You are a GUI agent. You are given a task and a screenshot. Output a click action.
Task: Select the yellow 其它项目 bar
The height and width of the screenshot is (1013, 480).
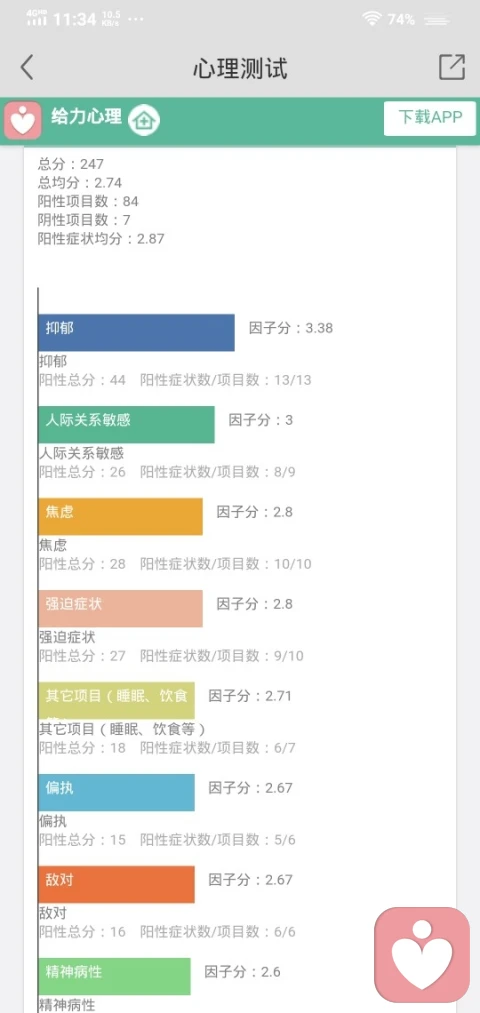[116, 700]
